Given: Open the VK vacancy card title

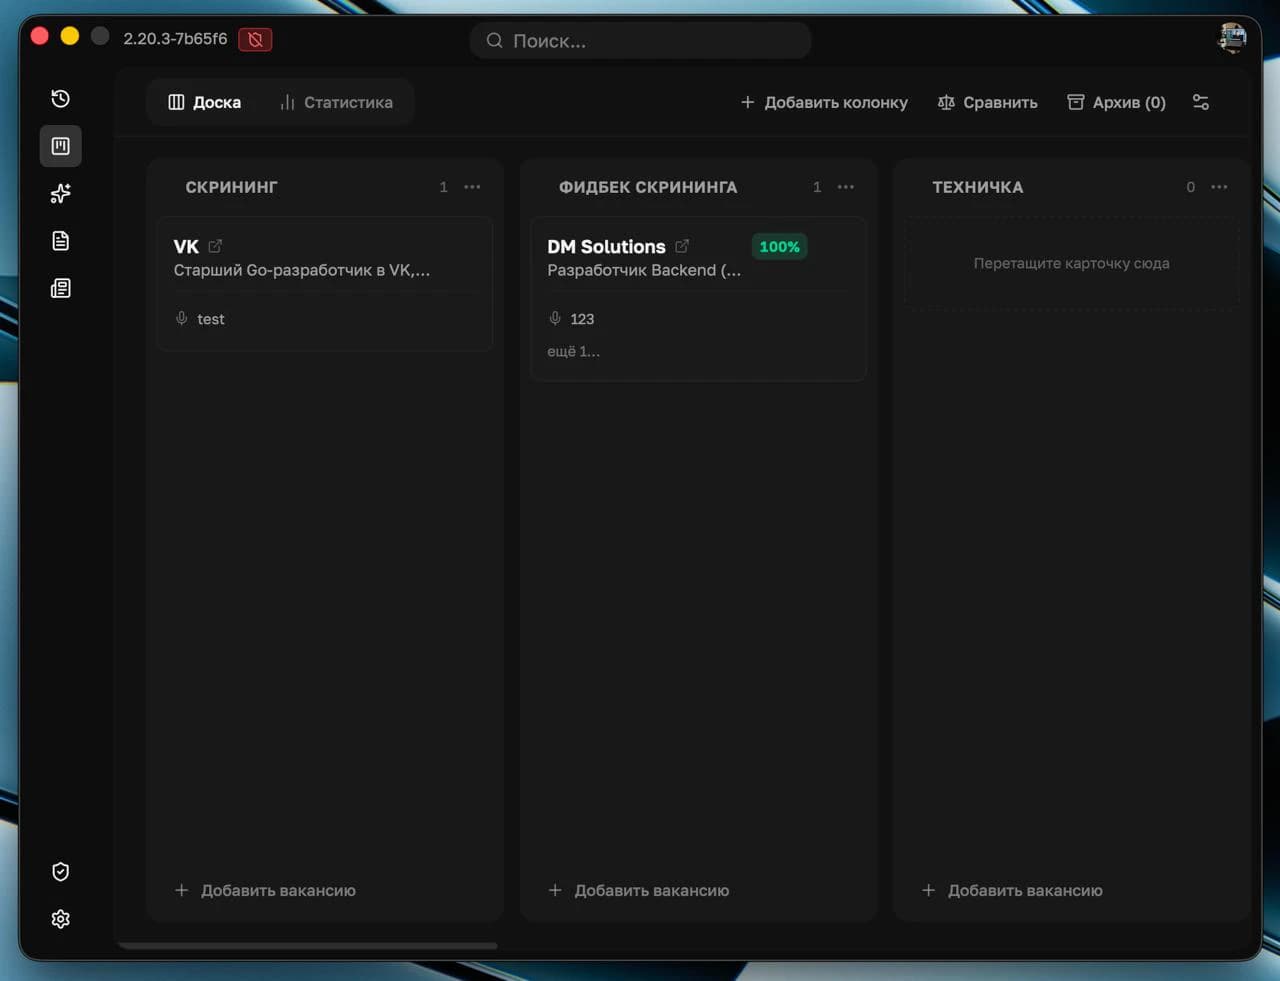Looking at the screenshot, I should click(186, 246).
